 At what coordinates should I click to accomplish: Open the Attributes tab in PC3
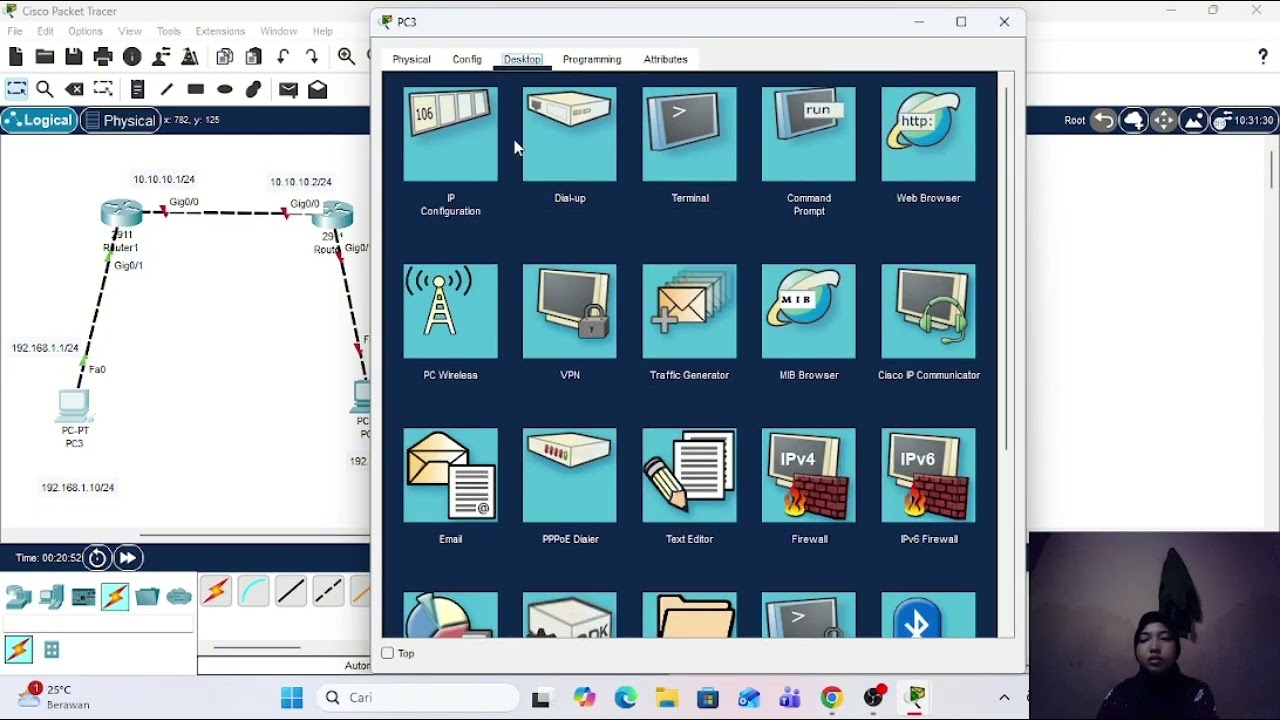(x=666, y=59)
